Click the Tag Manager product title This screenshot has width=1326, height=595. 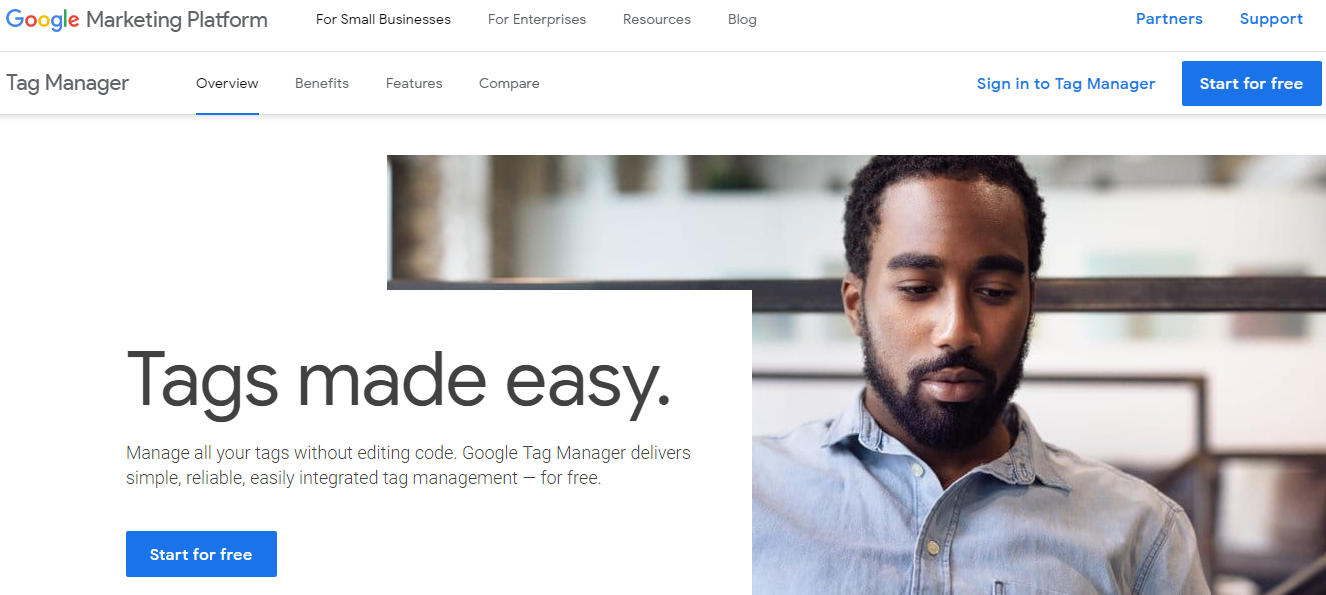pyautogui.click(x=68, y=83)
